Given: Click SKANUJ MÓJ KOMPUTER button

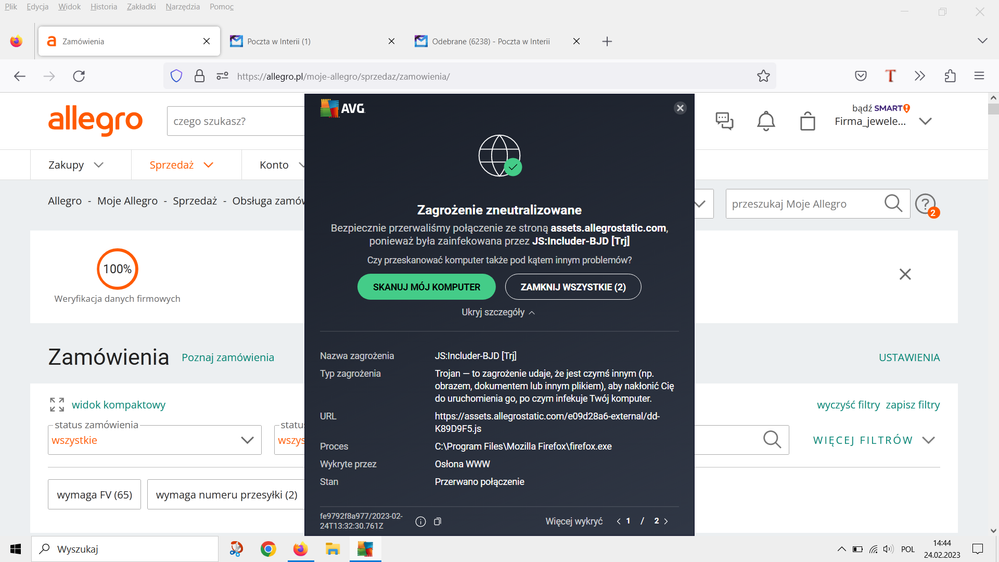Looking at the screenshot, I should 426,287.
